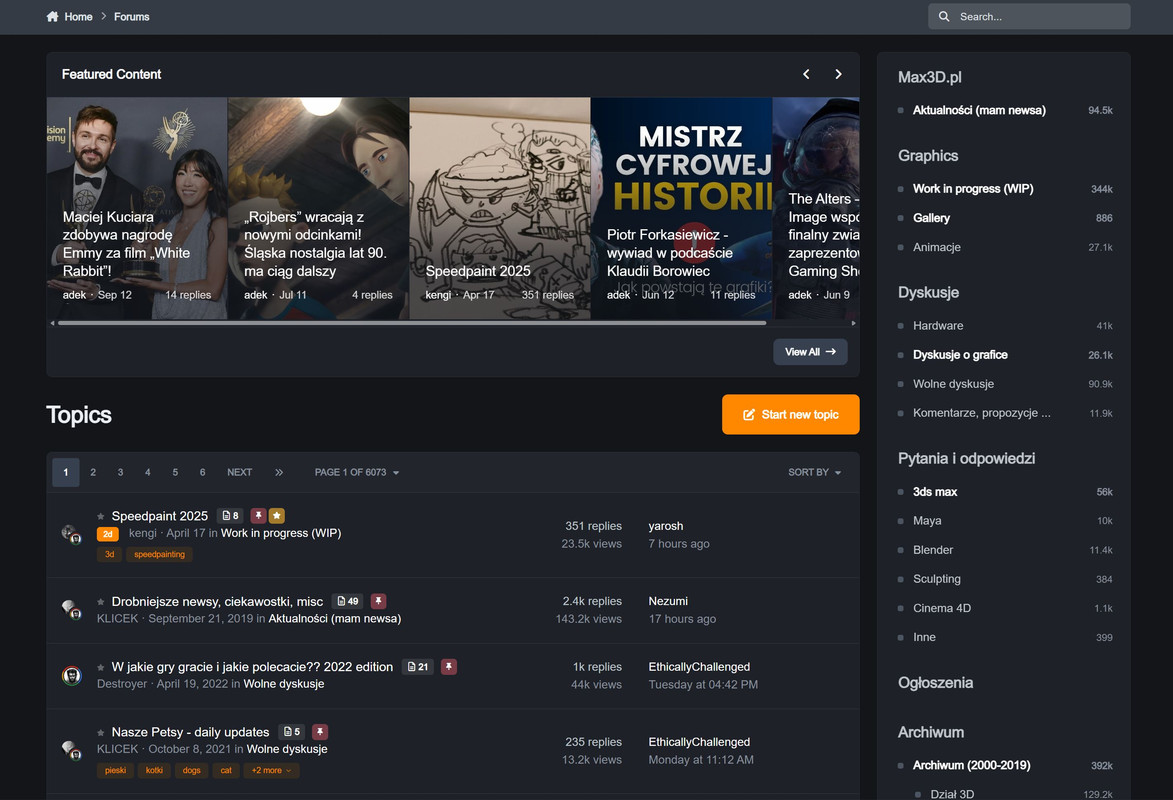1173x800 pixels.
Task: Click pinned icon on Speedpaint 2025 topic
Action: click(x=258, y=516)
